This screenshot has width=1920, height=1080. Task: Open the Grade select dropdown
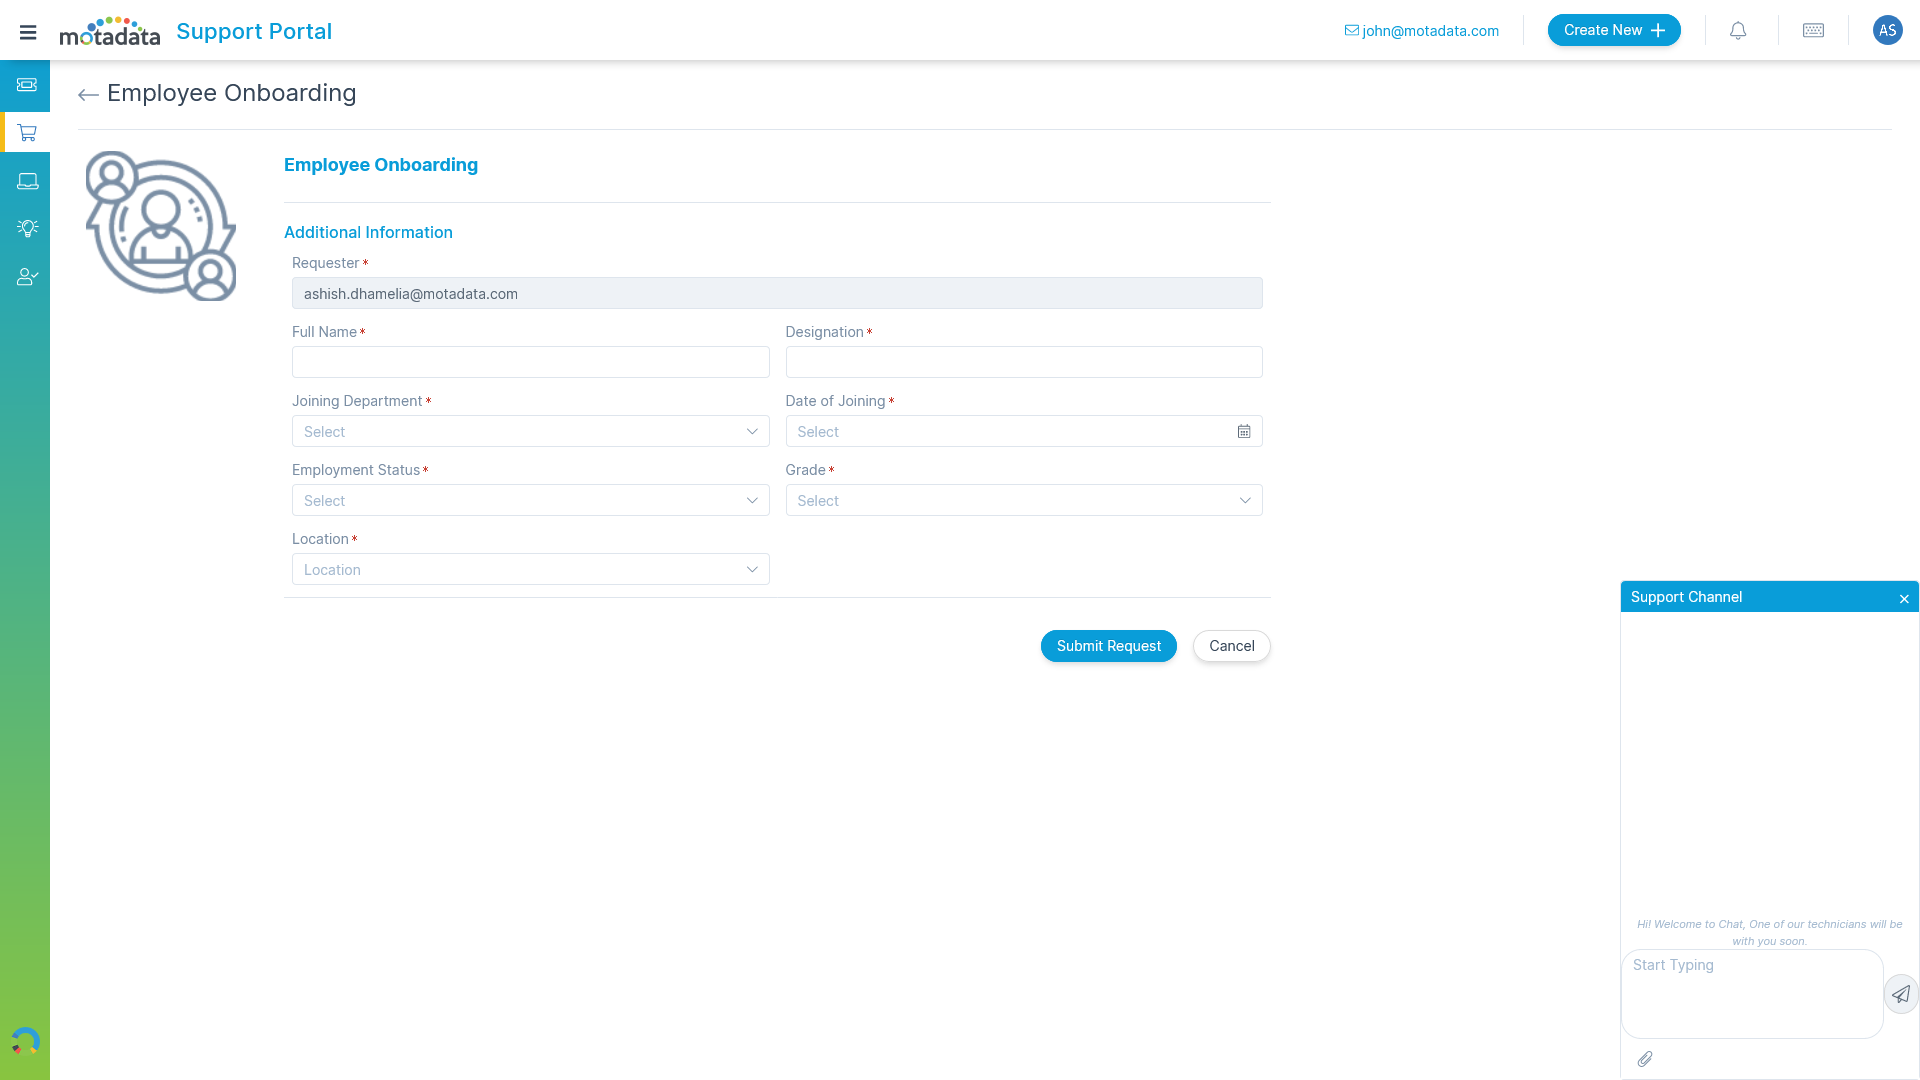click(1023, 501)
